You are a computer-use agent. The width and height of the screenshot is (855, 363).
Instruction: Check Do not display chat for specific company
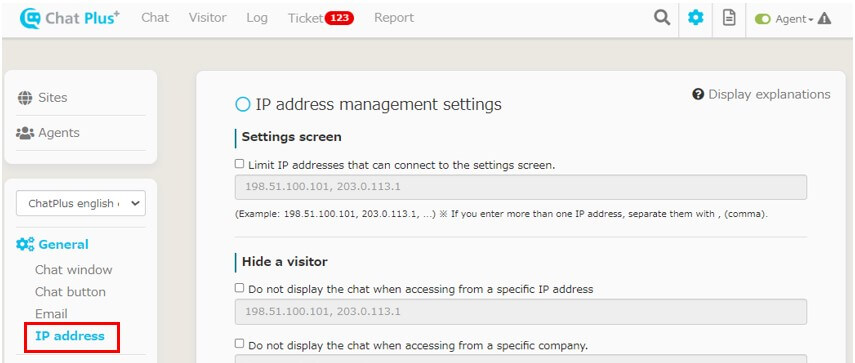click(239, 343)
